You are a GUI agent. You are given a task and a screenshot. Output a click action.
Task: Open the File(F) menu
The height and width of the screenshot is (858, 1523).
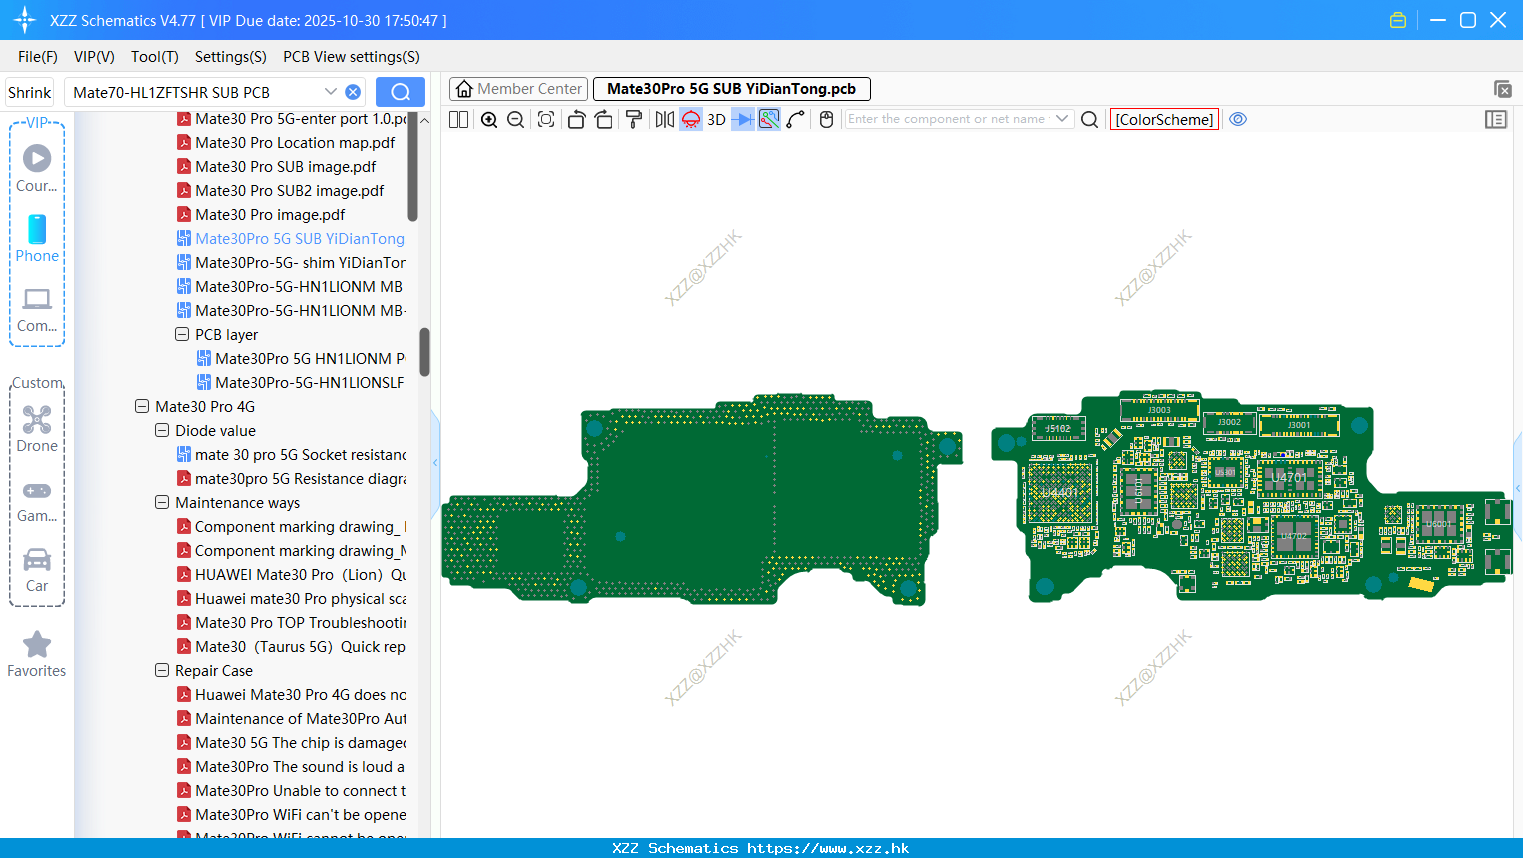38,57
